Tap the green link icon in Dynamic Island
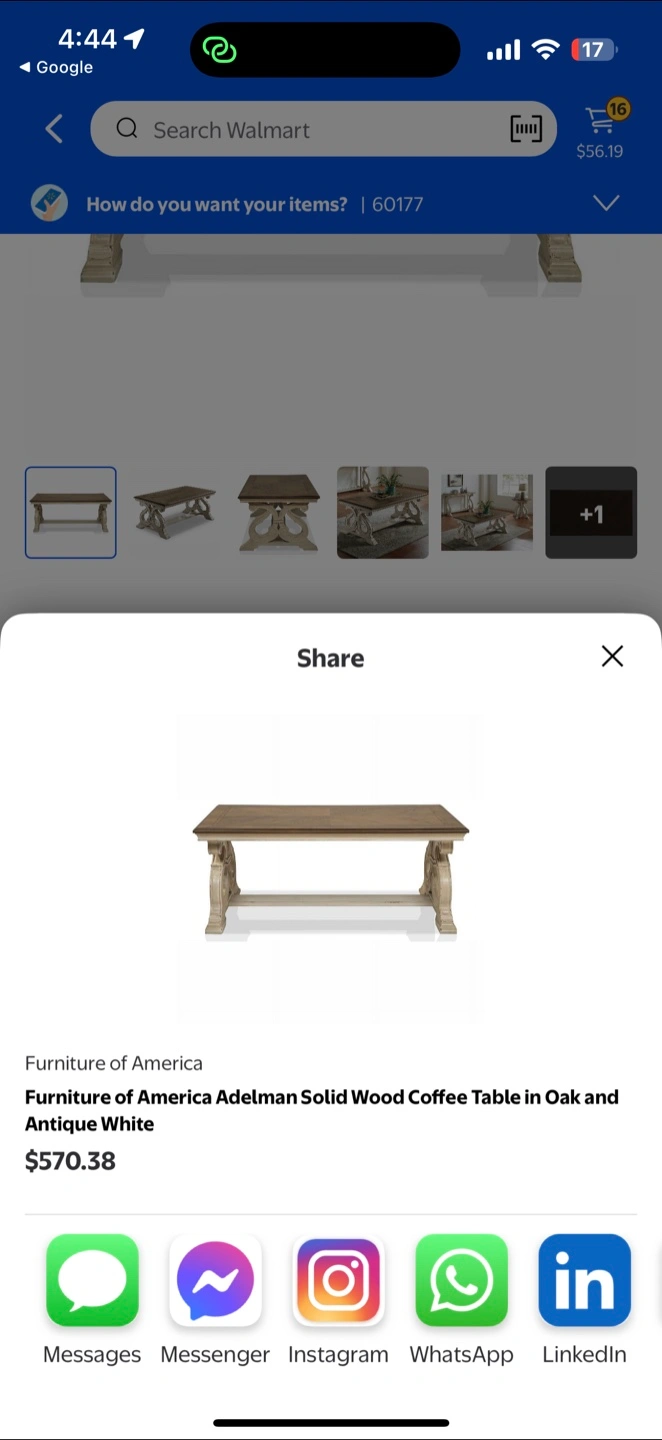Screen dimensions: 662x1440 pyautogui.click(x=219, y=49)
